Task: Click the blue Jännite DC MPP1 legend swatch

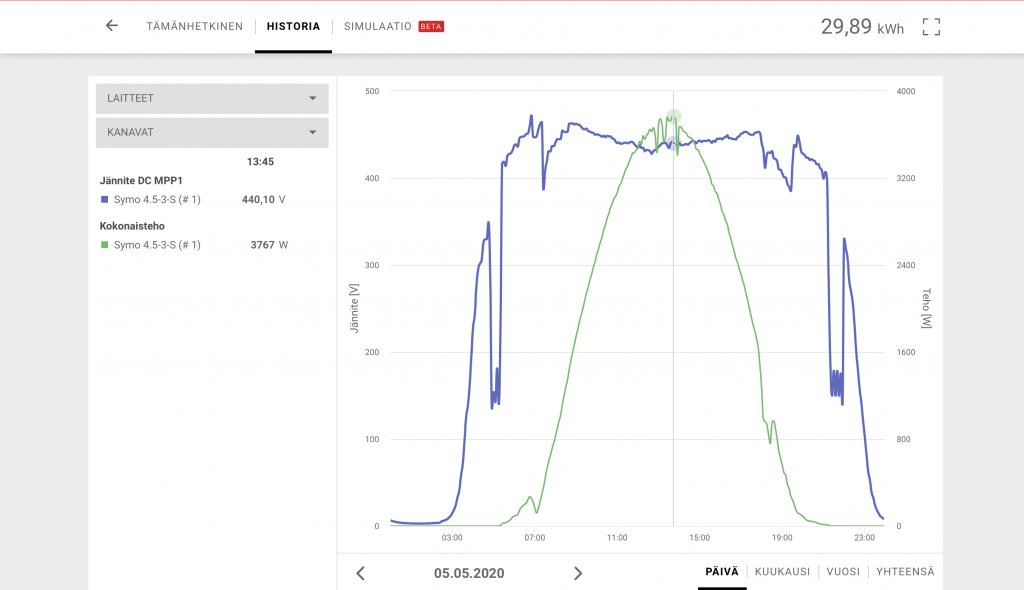Action: pyautogui.click(x=104, y=200)
